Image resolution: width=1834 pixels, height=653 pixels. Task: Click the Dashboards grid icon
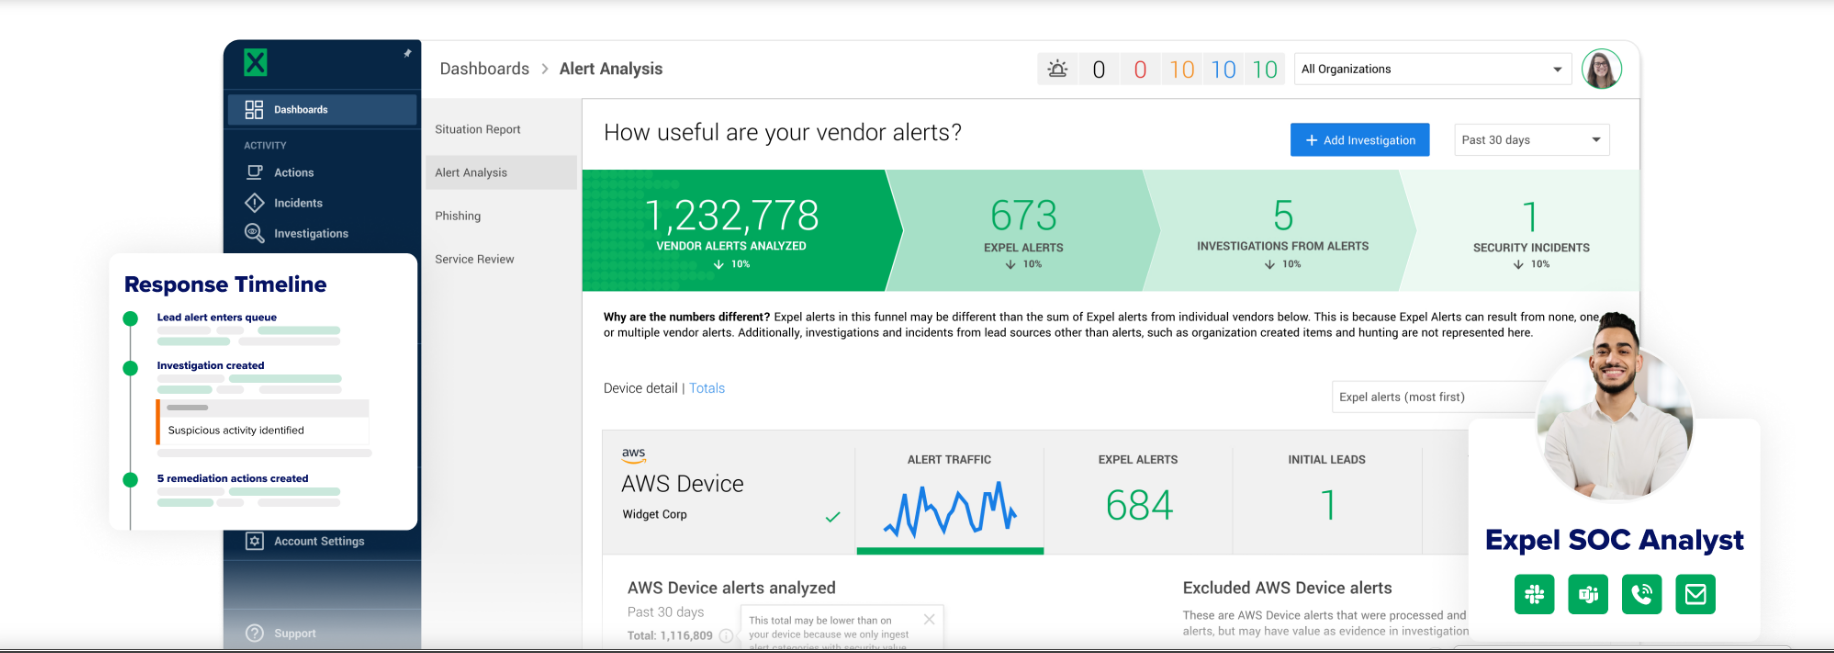(x=254, y=110)
